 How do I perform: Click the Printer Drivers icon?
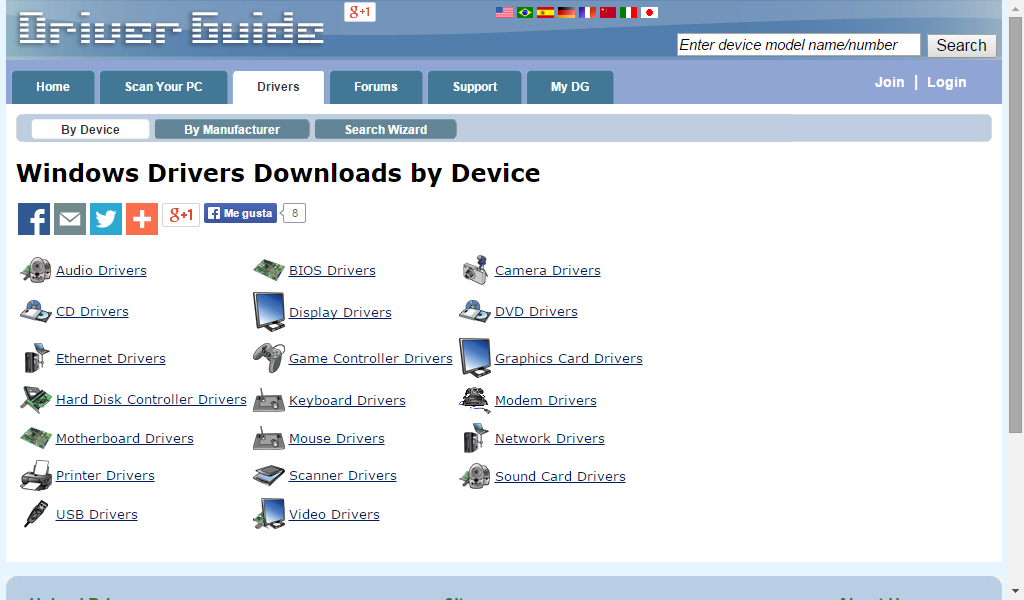click(x=36, y=475)
